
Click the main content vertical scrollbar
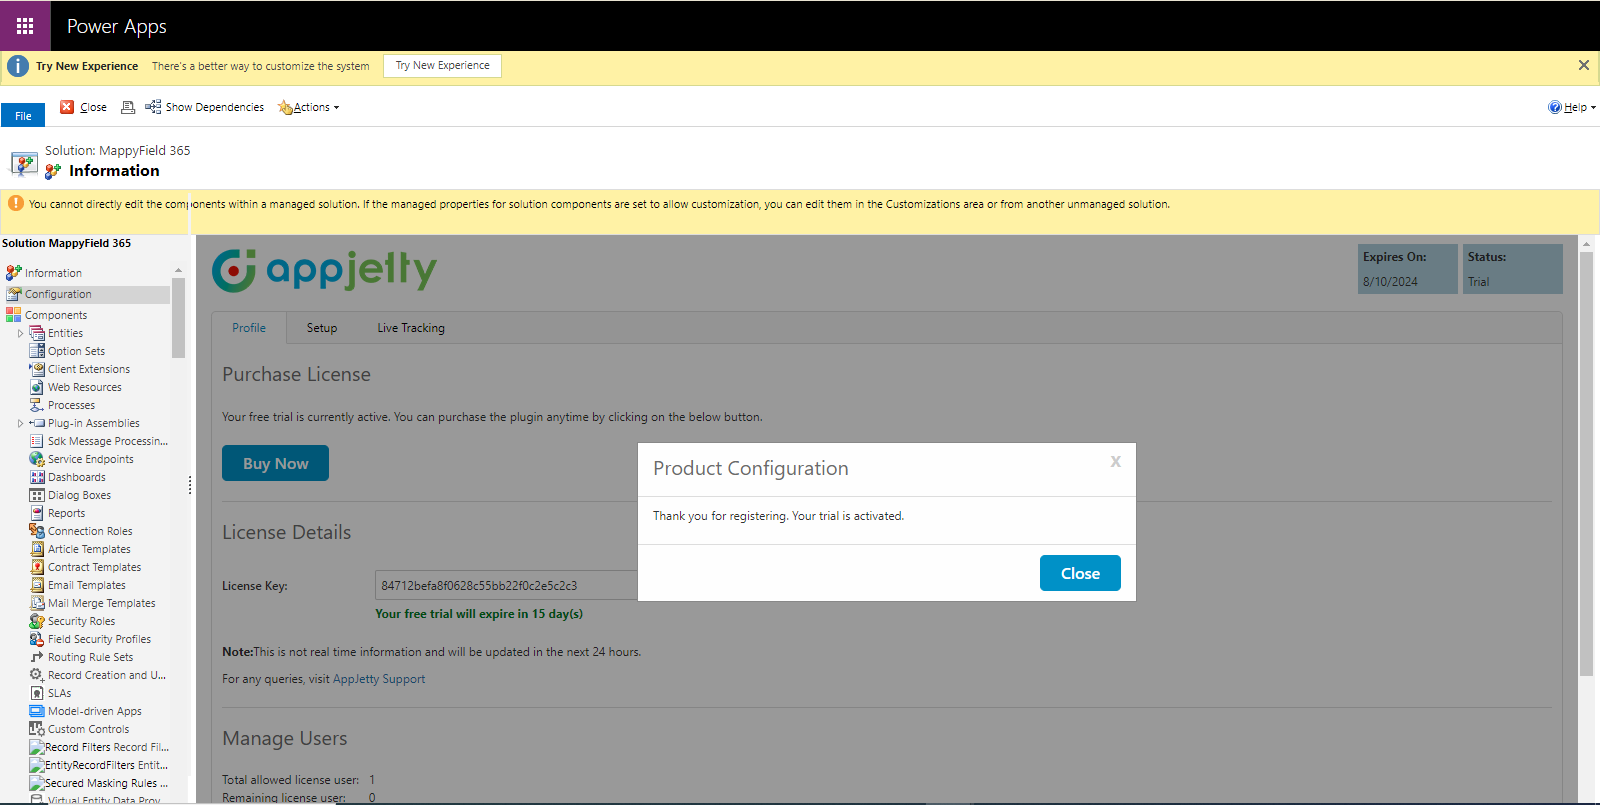[1586, 463]
